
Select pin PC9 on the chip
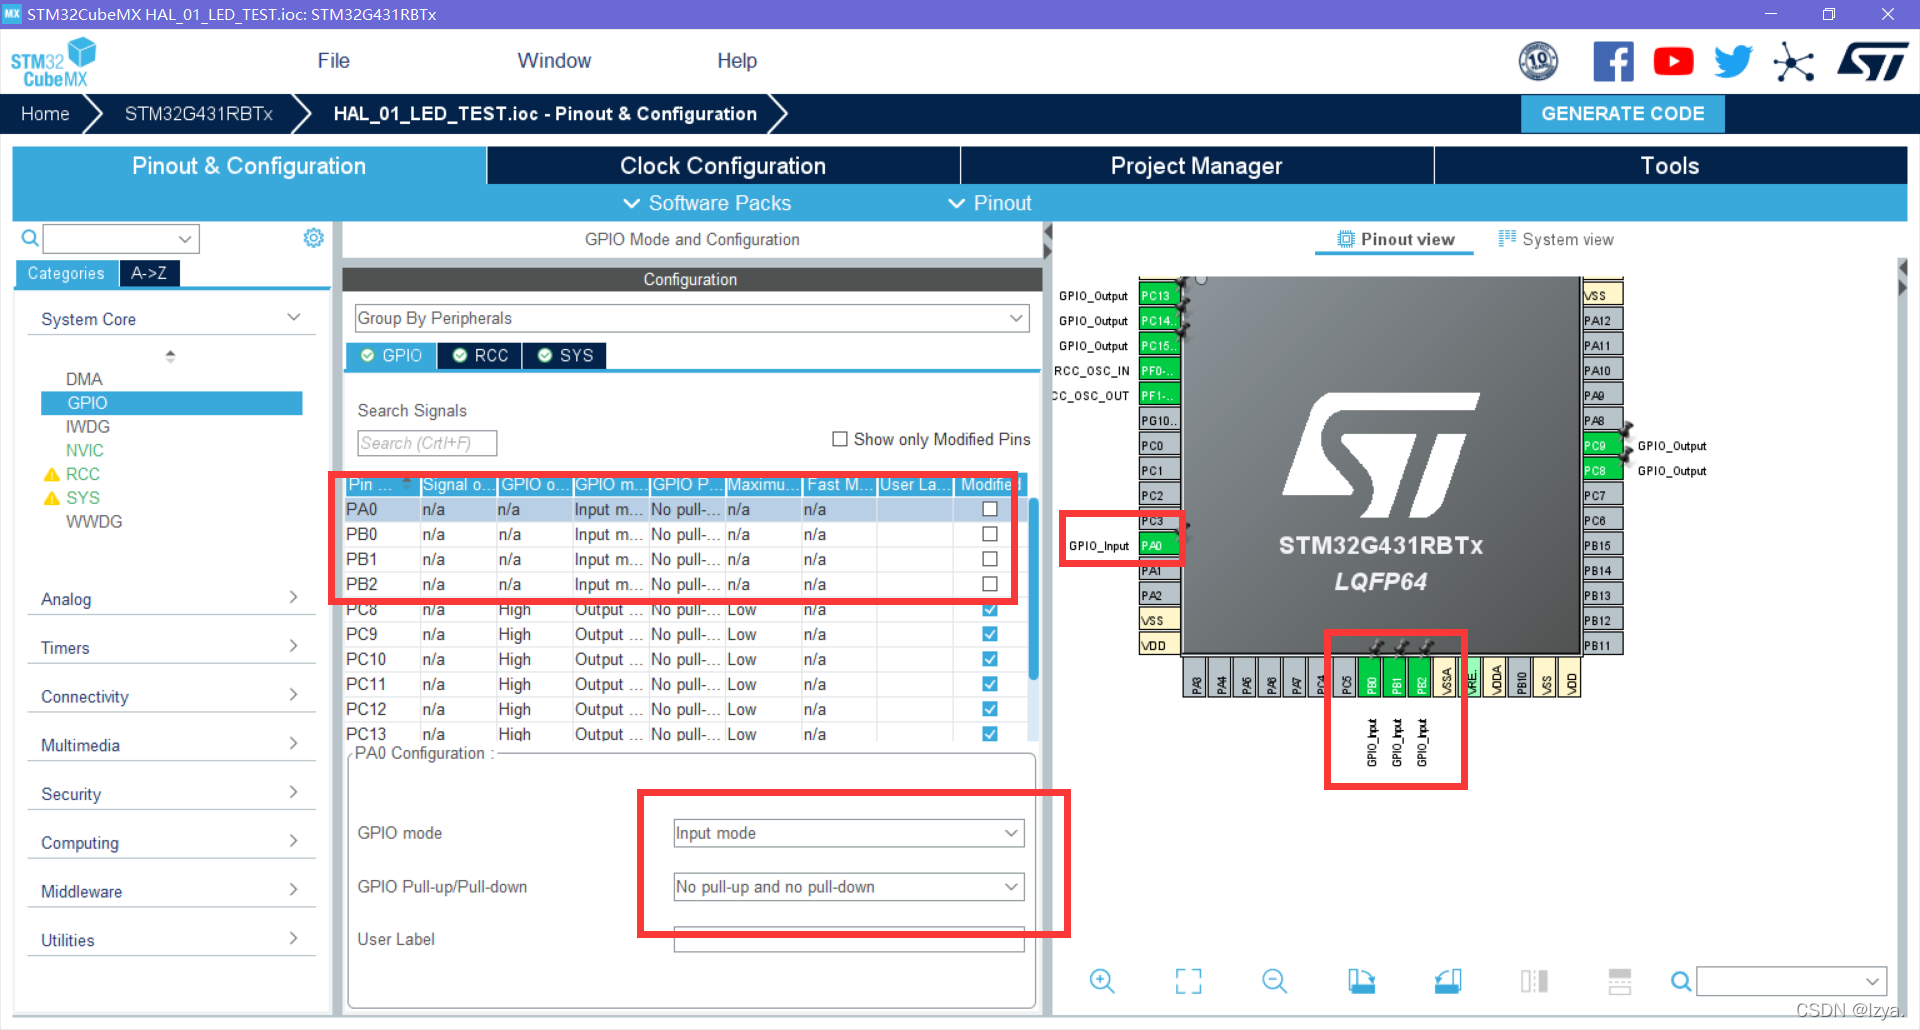1601,446
